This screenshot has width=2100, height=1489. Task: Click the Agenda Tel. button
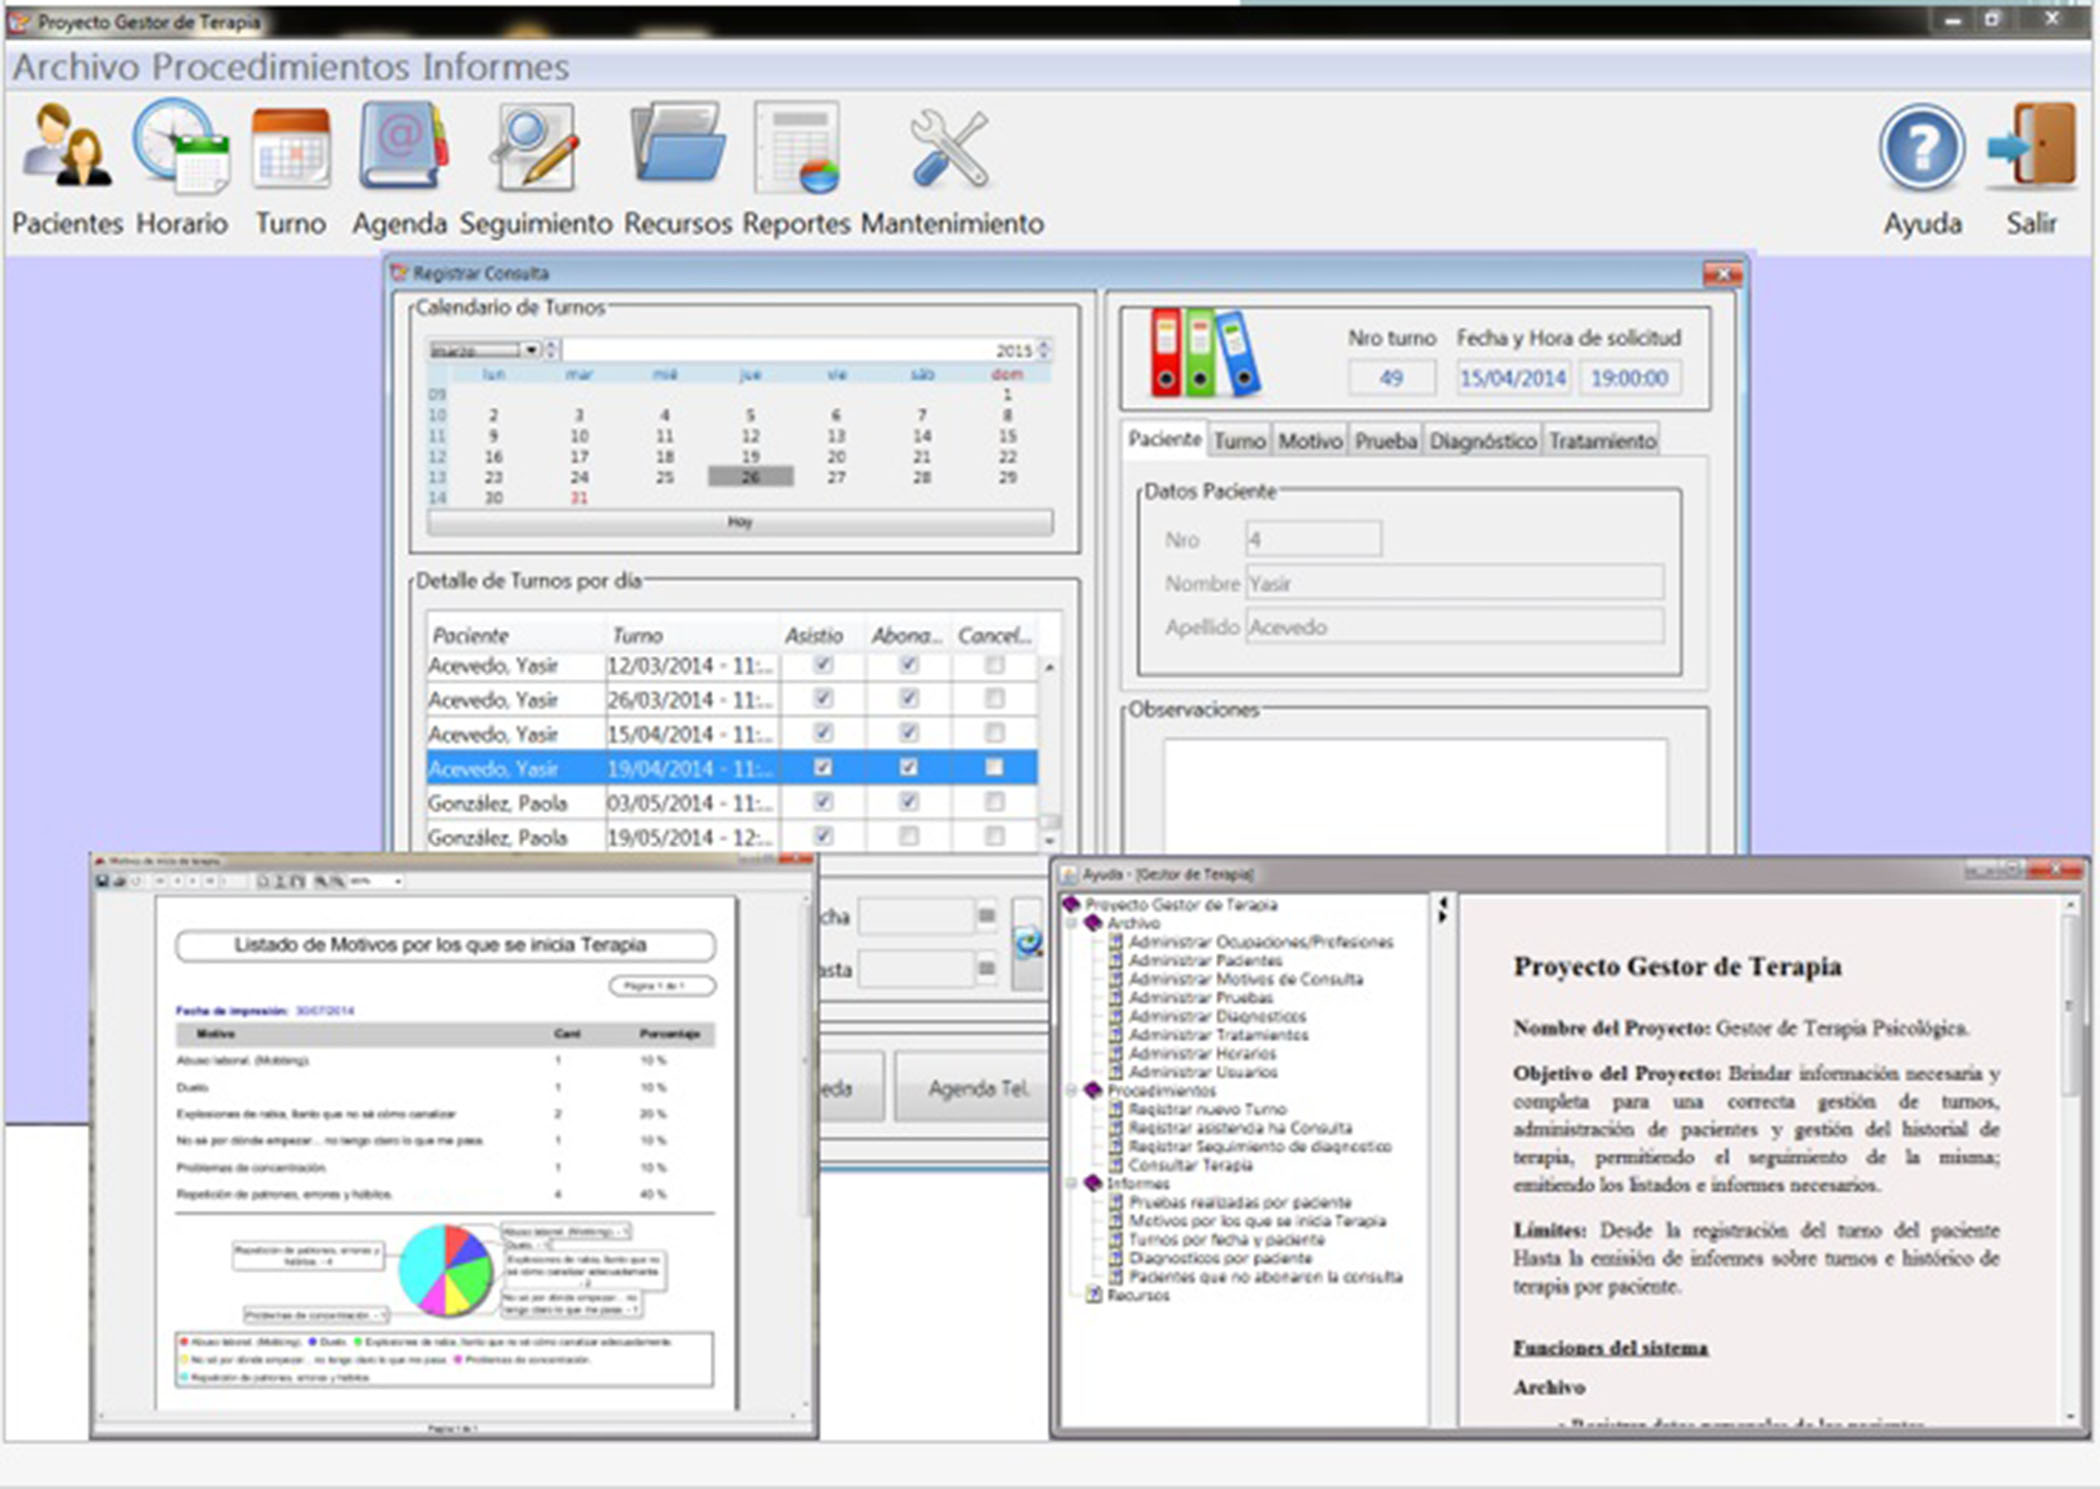click(x=977, y=1088)
